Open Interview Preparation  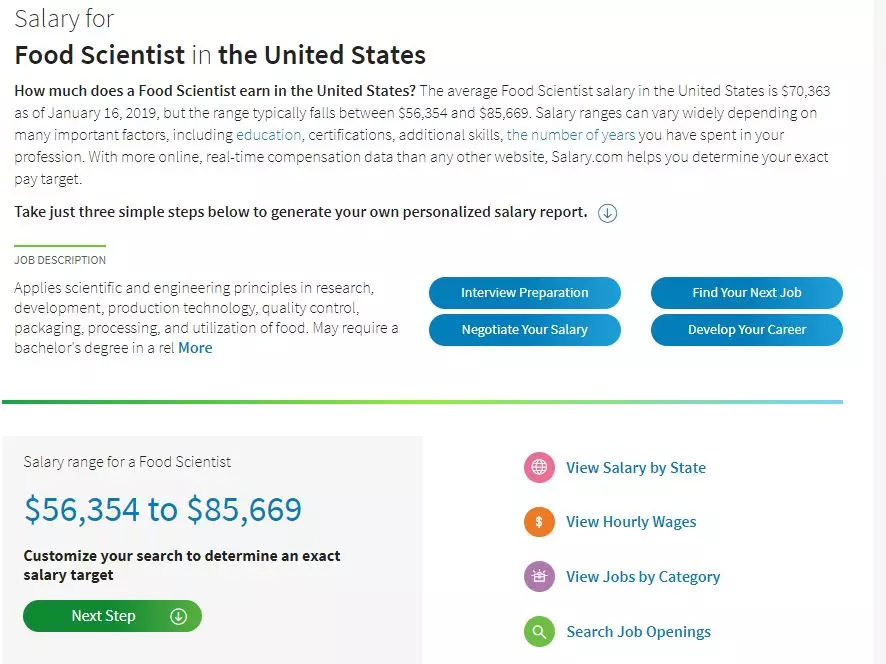pos(524,293)
